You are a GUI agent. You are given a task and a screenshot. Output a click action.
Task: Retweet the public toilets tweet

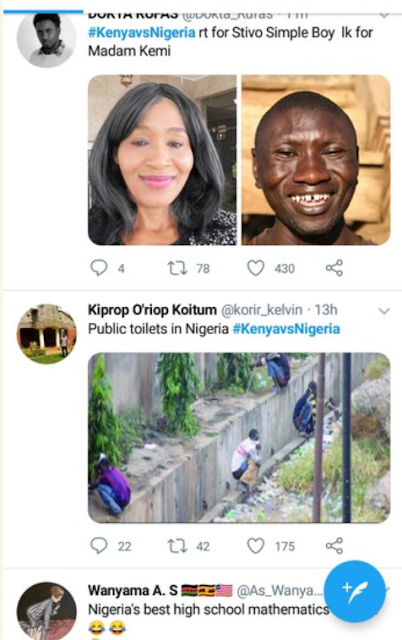[x=177, y=546]
